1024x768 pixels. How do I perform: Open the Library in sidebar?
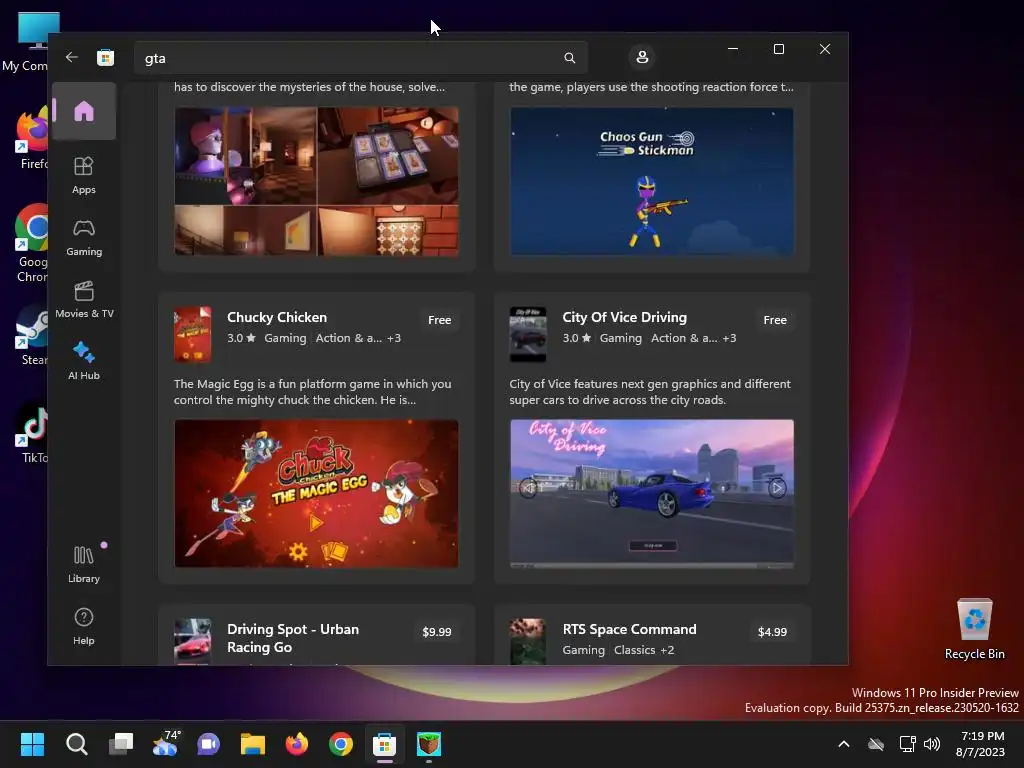click(x=84, y=564)
